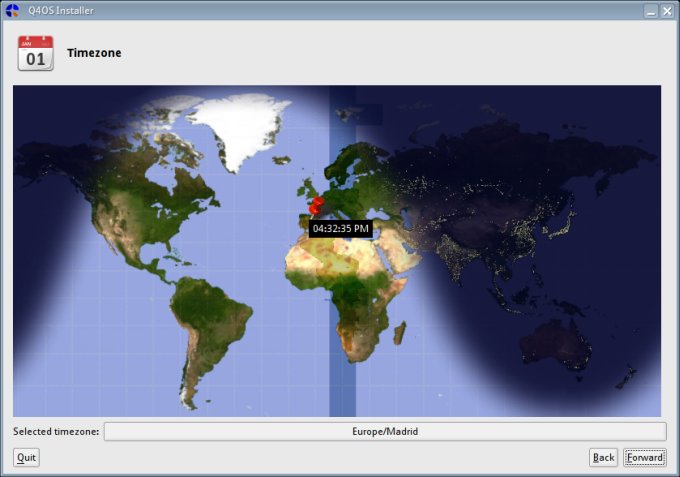Close the Q4OS Installer window
680x477 pixels.
click(667, 11)
